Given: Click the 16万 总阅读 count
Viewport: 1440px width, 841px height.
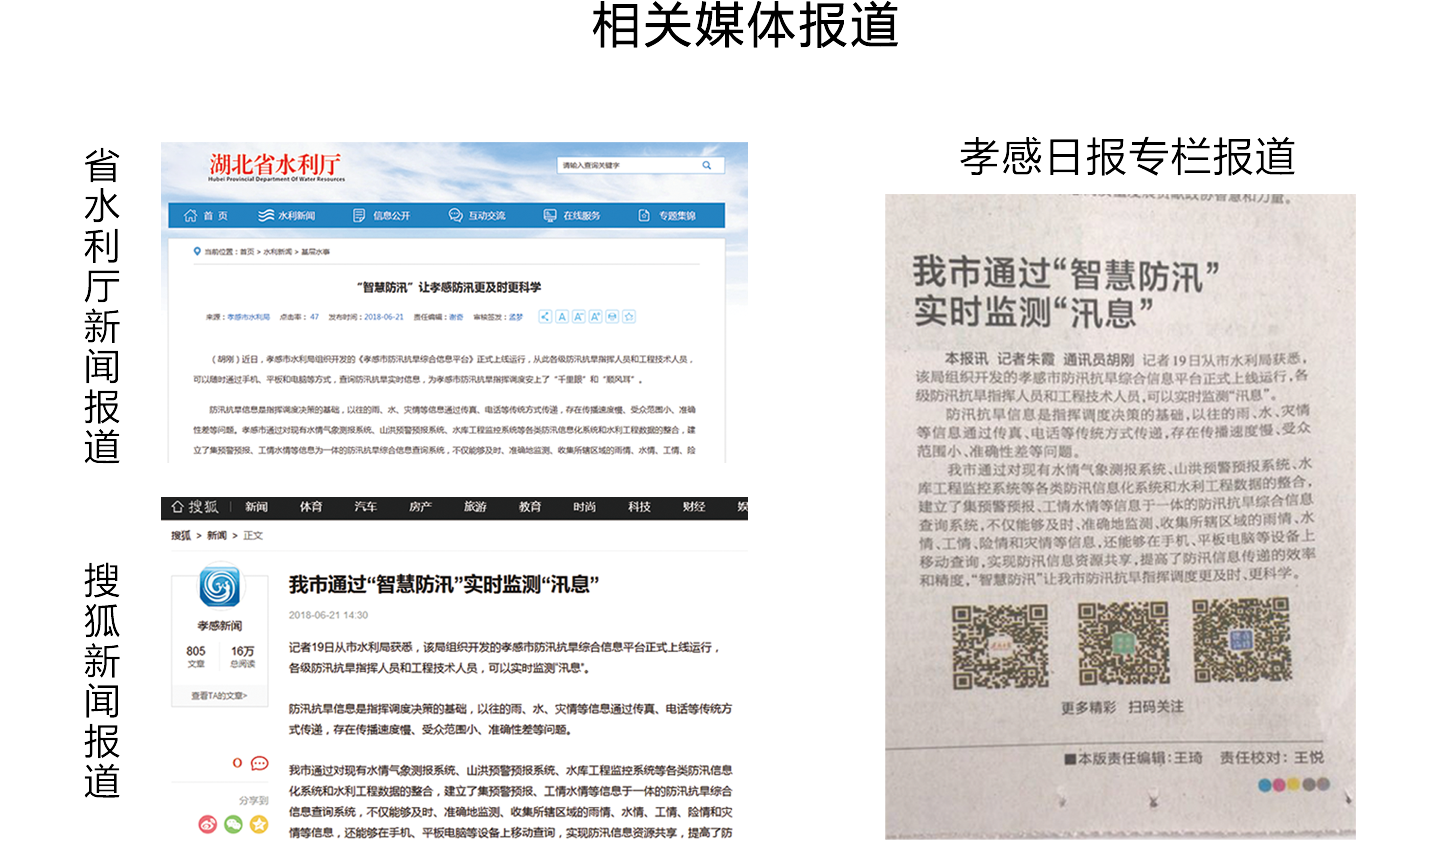Looking at the screenshot, I should pos(243,656).
